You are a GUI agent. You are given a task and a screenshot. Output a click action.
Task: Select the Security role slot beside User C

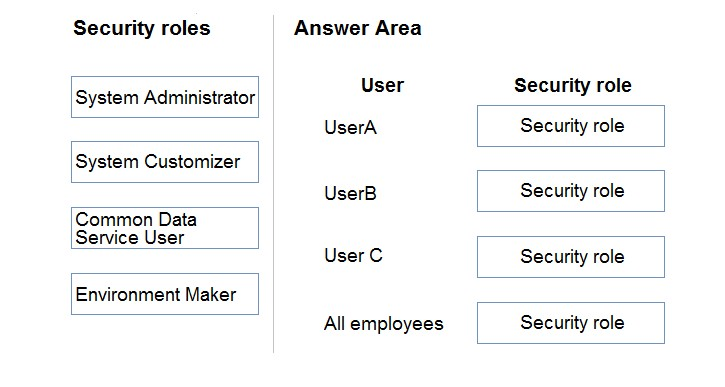click(571, 257)
